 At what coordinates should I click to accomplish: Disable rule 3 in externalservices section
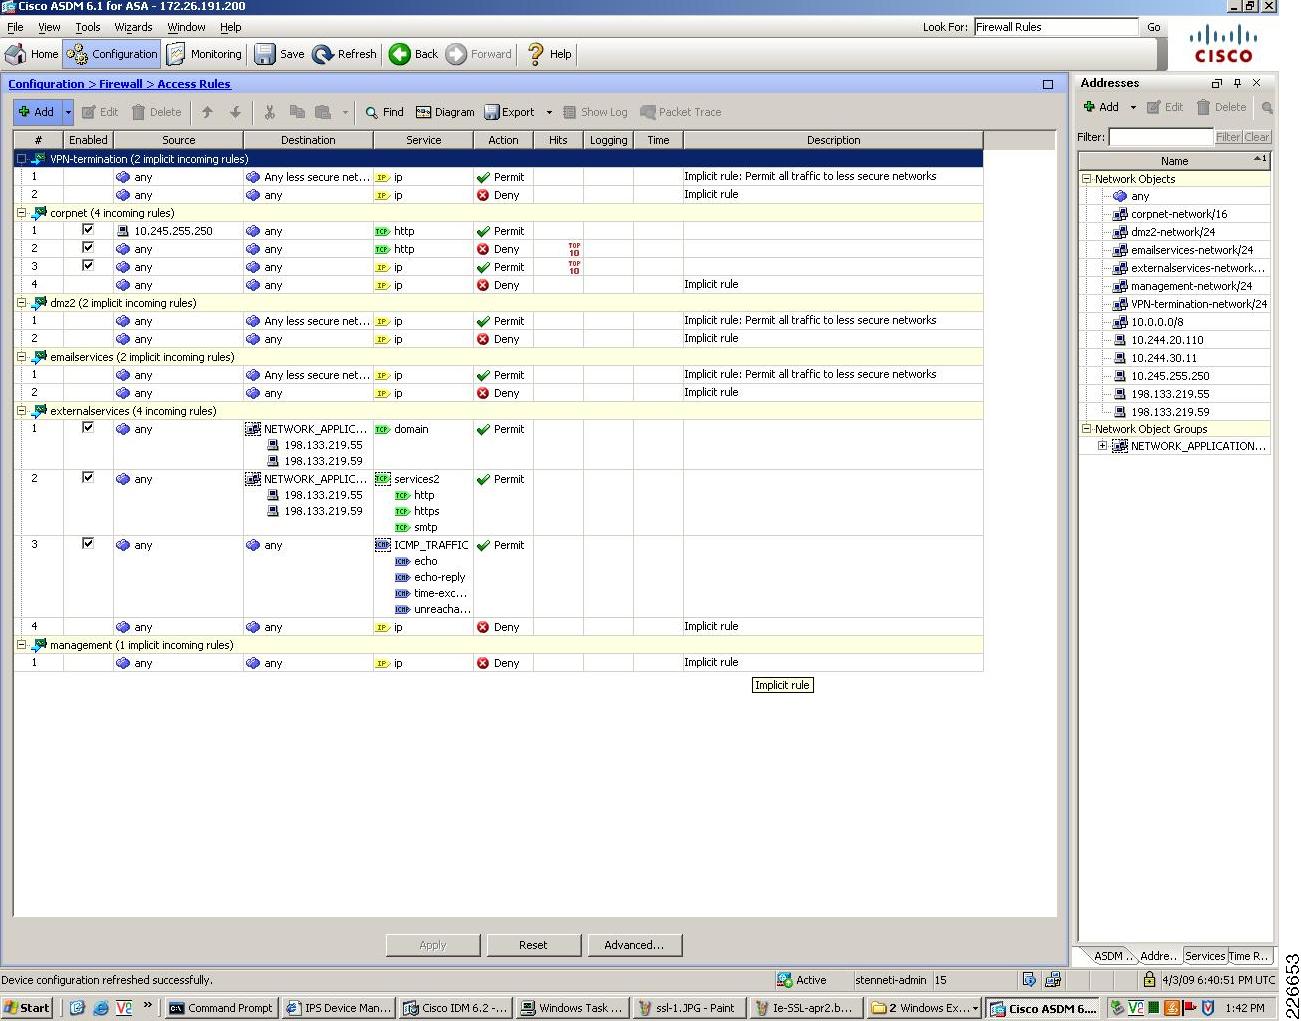[88, 543]
